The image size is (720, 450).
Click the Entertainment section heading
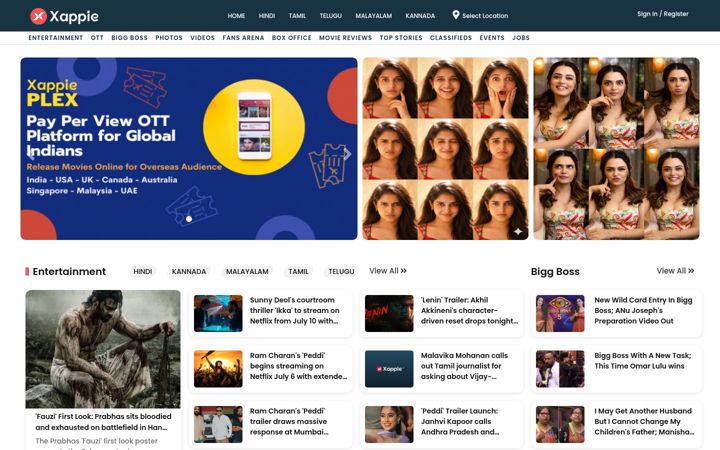point(69,271)
